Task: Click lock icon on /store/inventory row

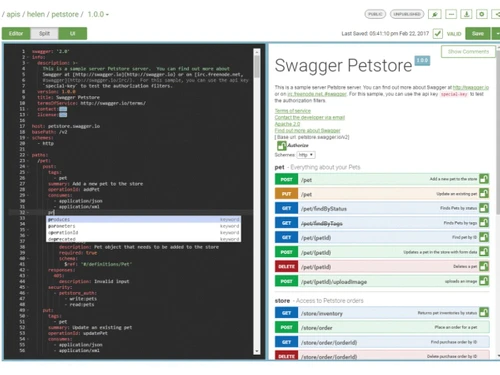Action: point(484,313)
